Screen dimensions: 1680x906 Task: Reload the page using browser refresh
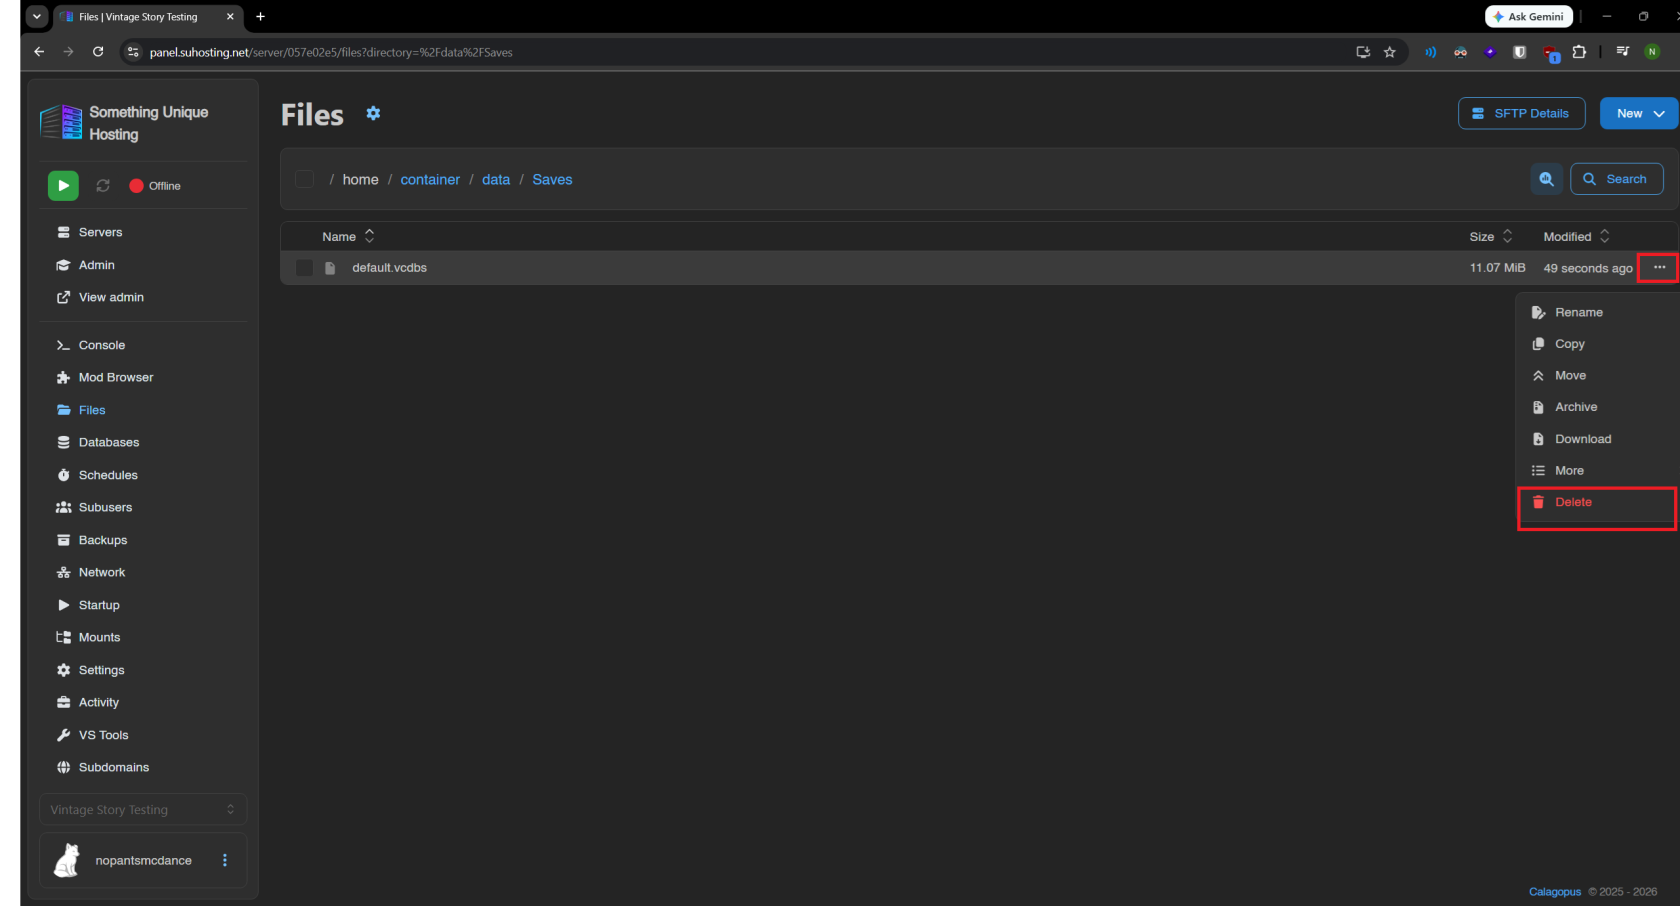(x=98, y=52)
